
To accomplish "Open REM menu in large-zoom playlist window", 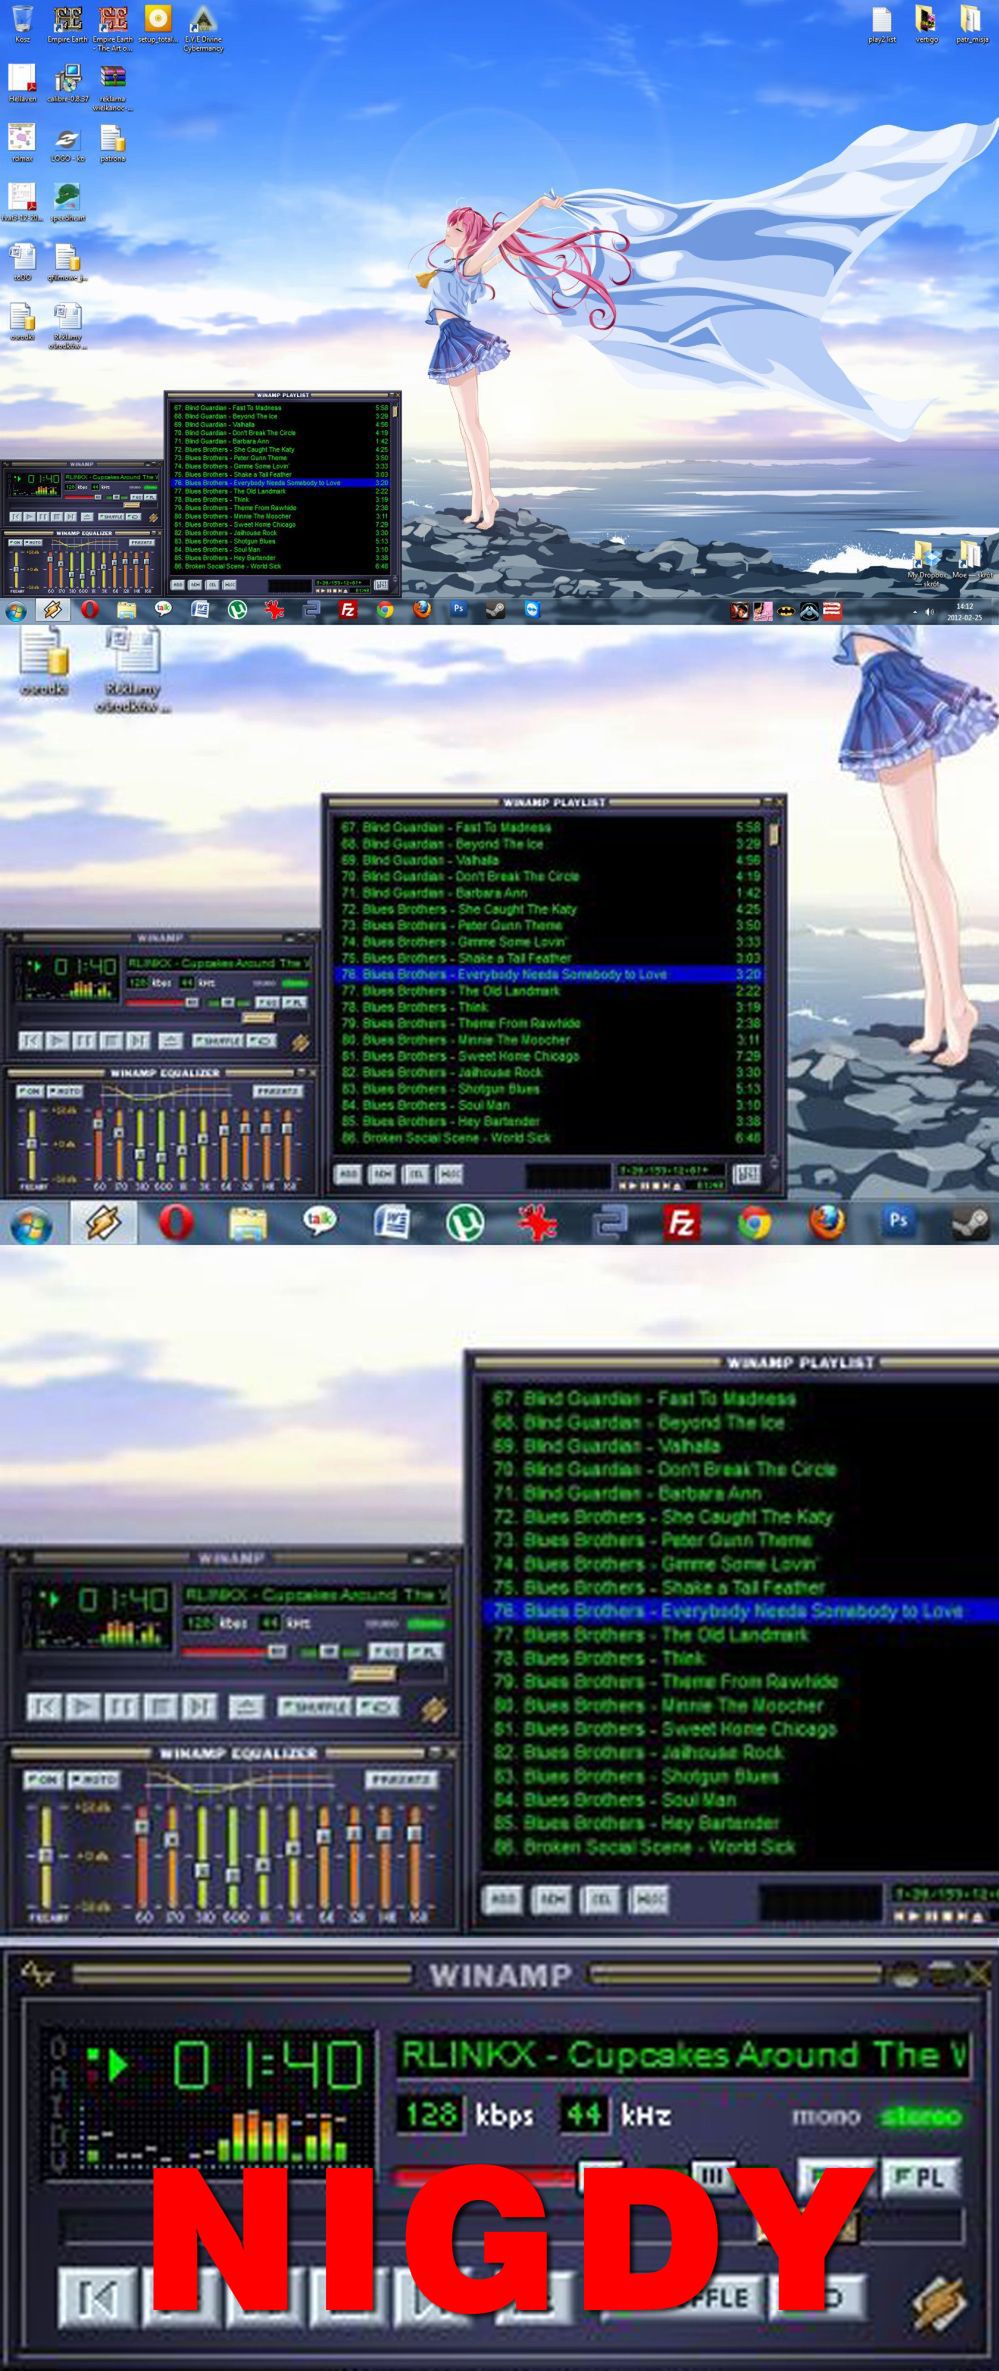I will [x=552, y=1899].
